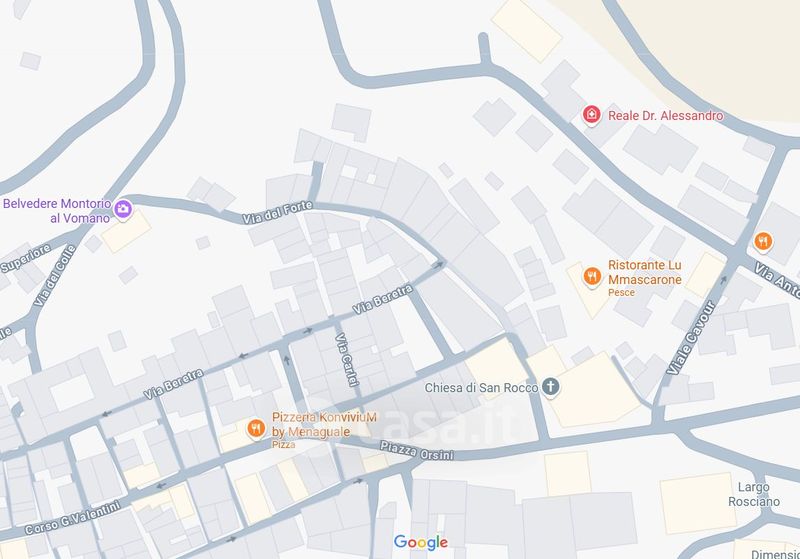Image resolution: width=800 pixels, height=559 pixels.
Task: Select the Reale Dr. Alessandro medical pin
Action: tap(591, 115)
